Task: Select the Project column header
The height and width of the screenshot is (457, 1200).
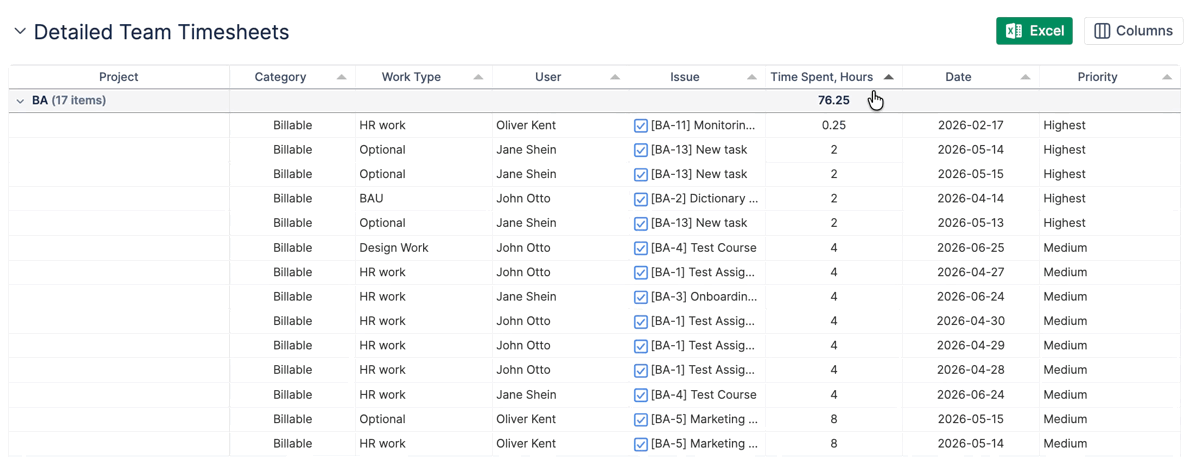Action: coord(119,77)
